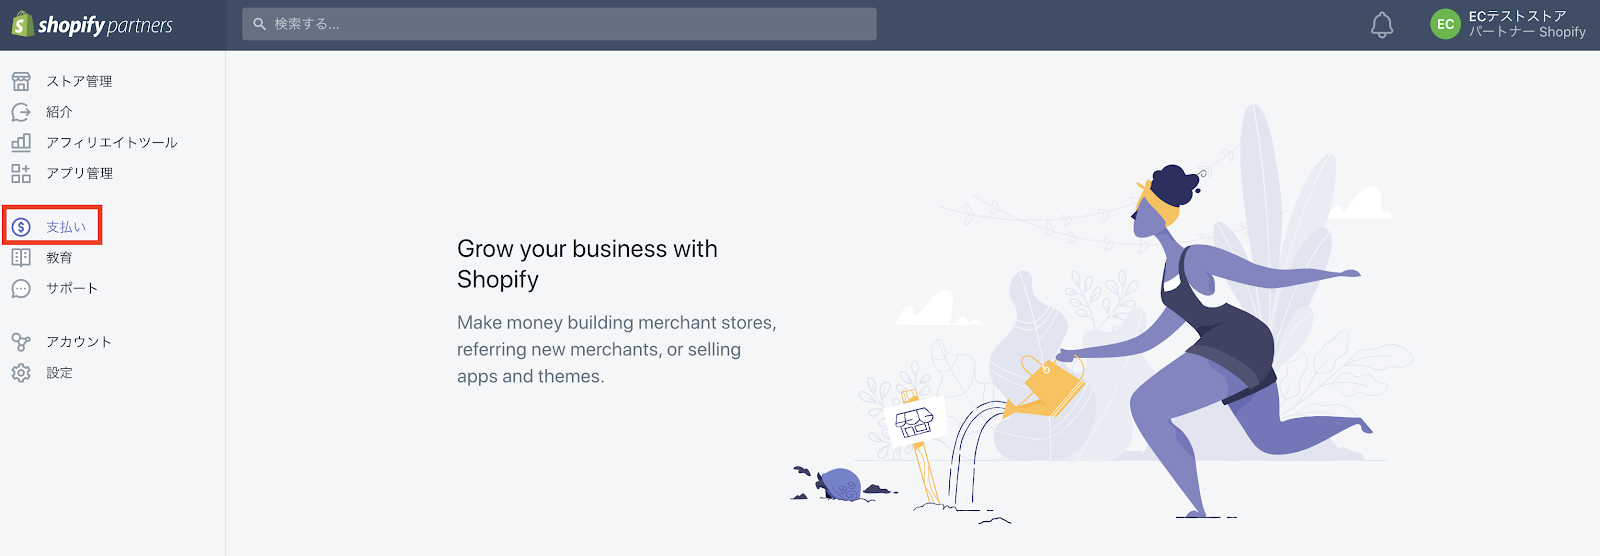This screenshot has height=556, width=1600.
Task: Open notifications with the bell icon
Action: (x=1382, y=25)
